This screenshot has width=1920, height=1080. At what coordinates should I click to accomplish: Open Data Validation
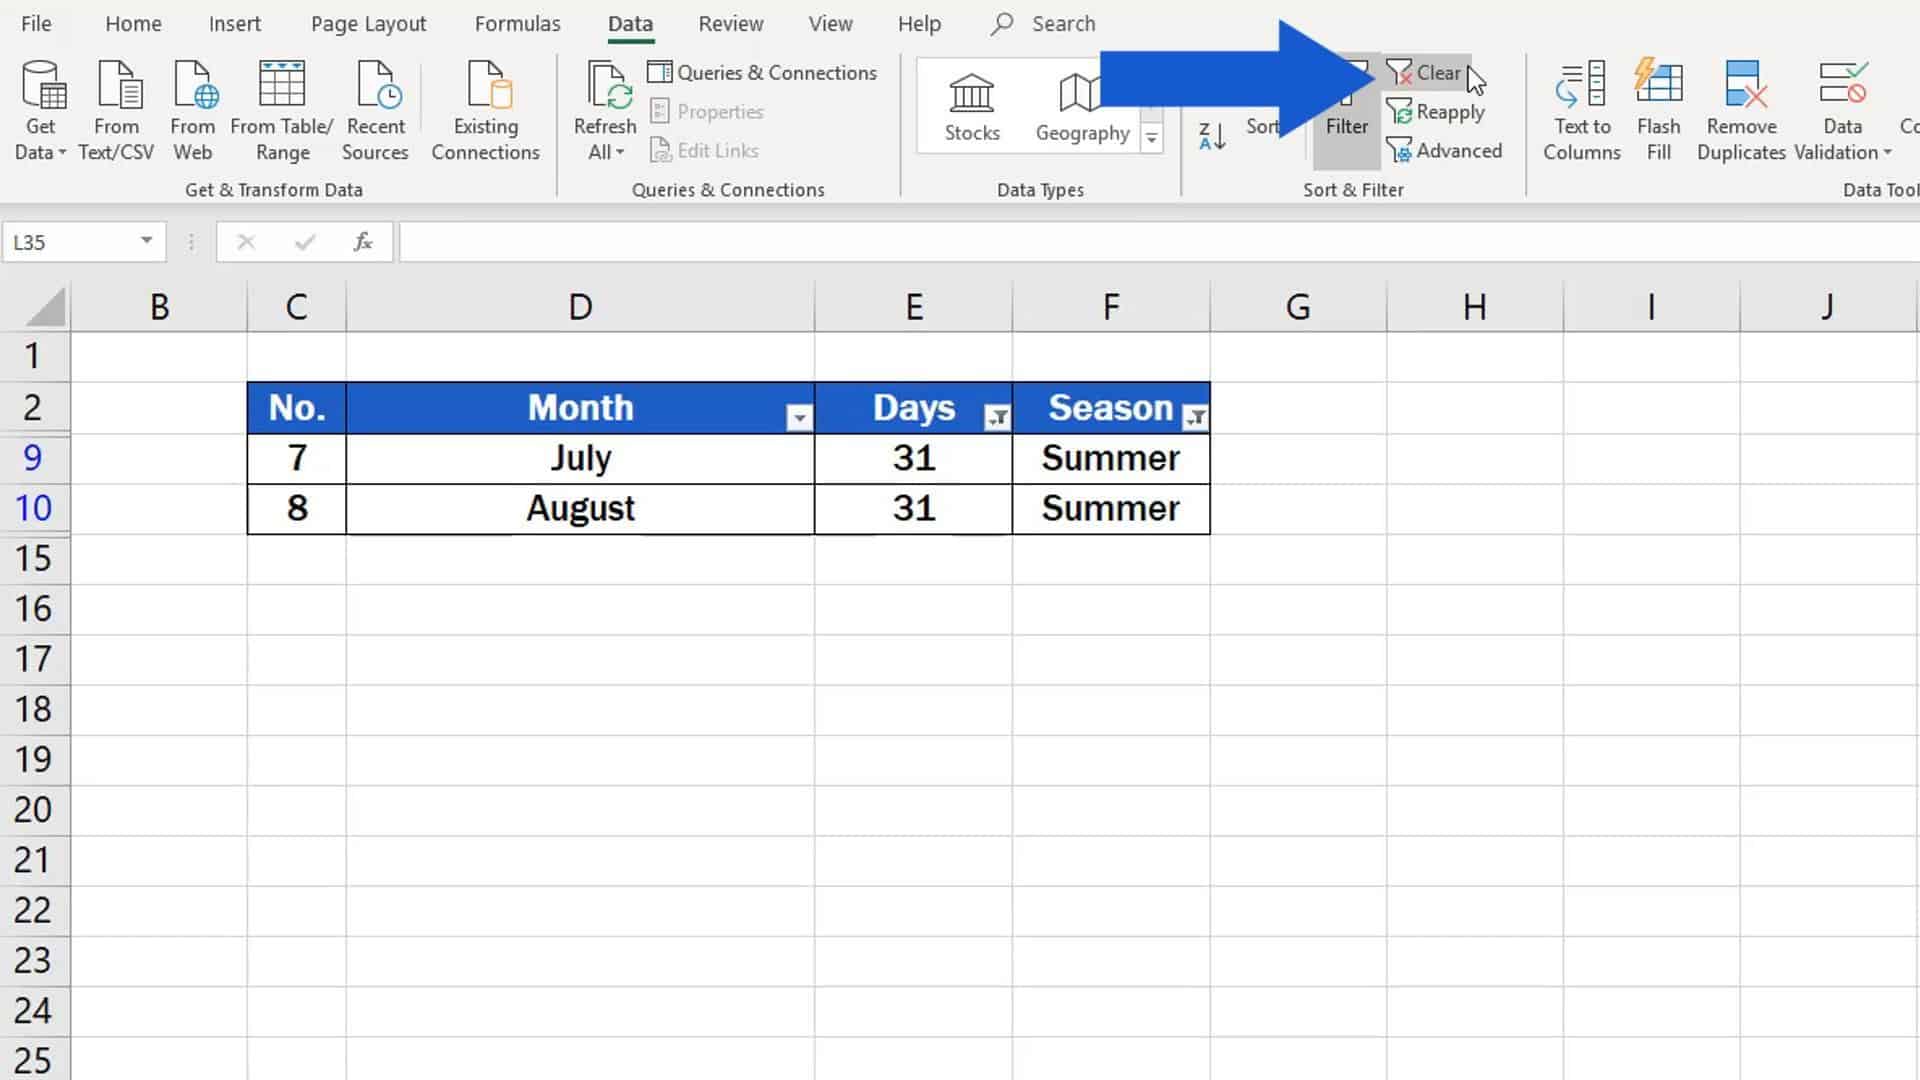coord(1842,110)
